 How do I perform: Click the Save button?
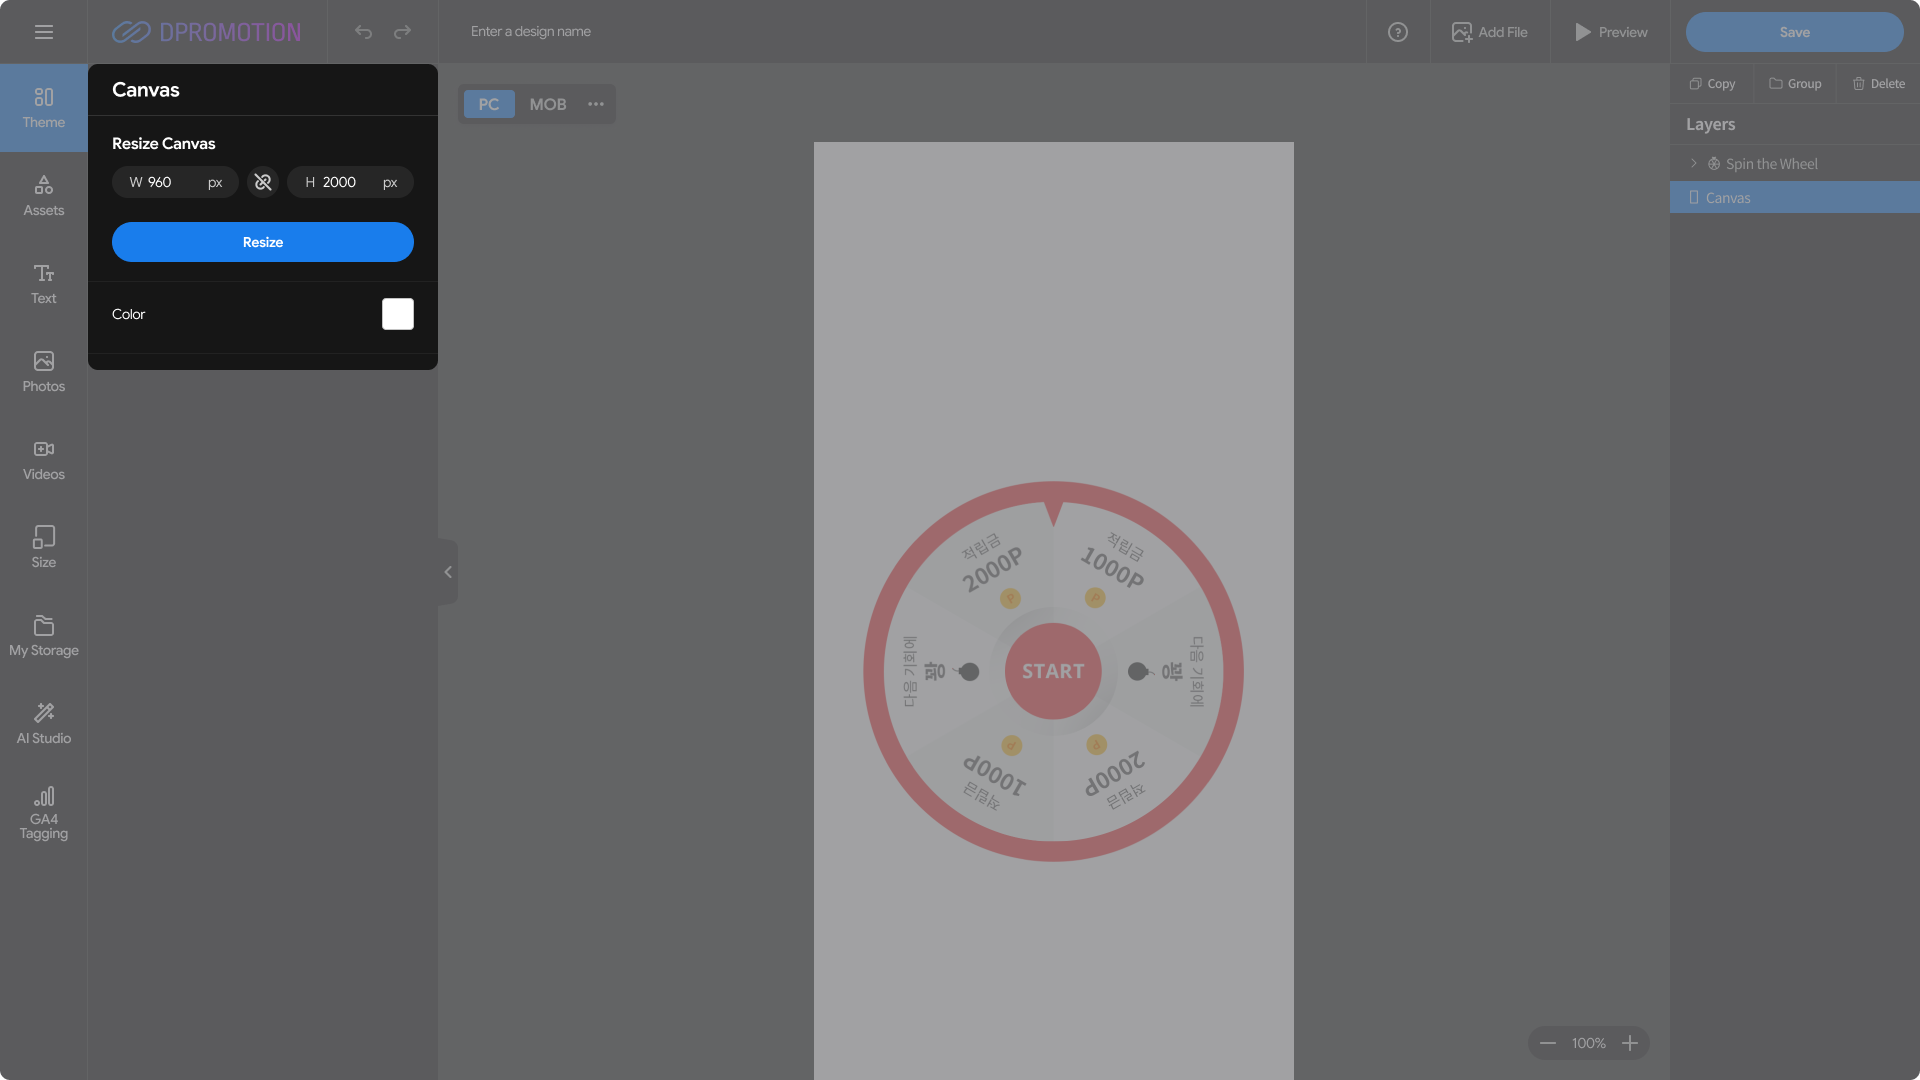(1794, 32)
